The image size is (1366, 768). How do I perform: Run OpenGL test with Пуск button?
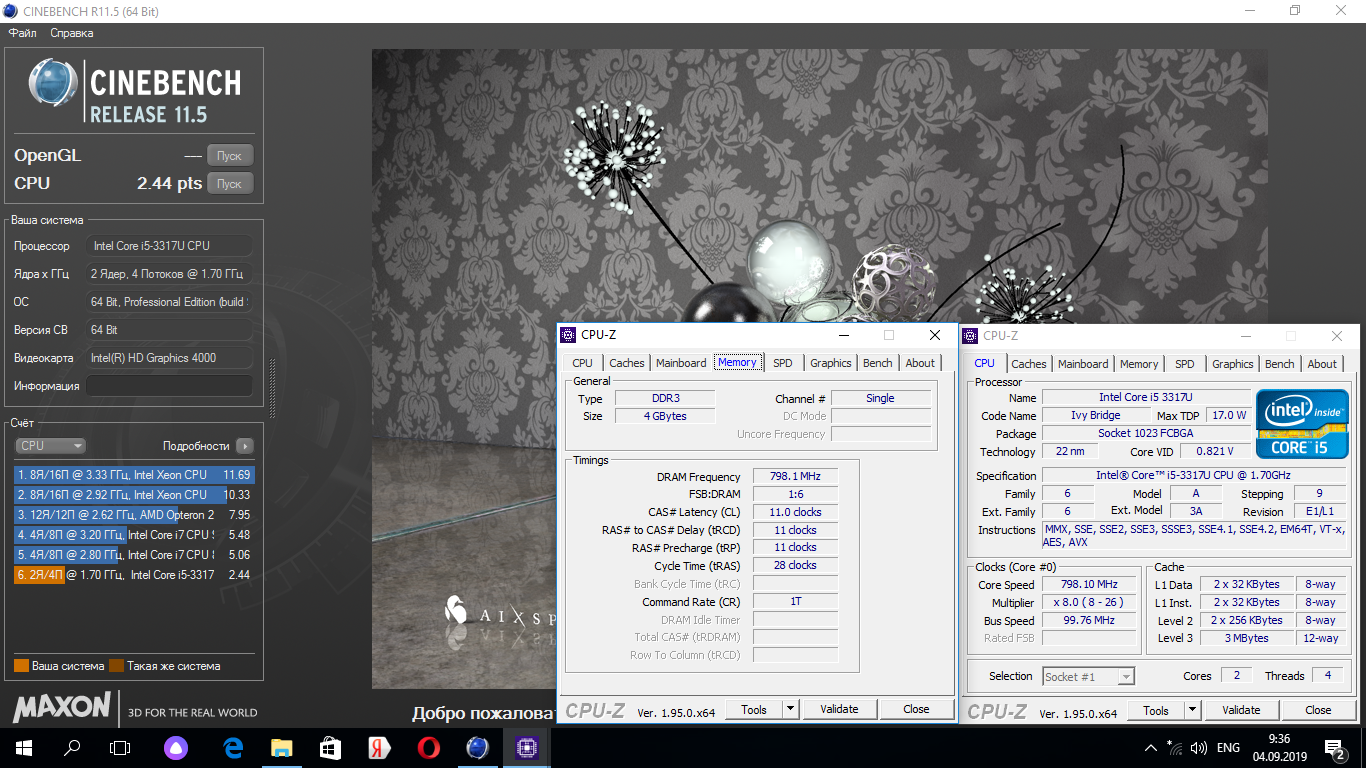[x=230, y=156]
